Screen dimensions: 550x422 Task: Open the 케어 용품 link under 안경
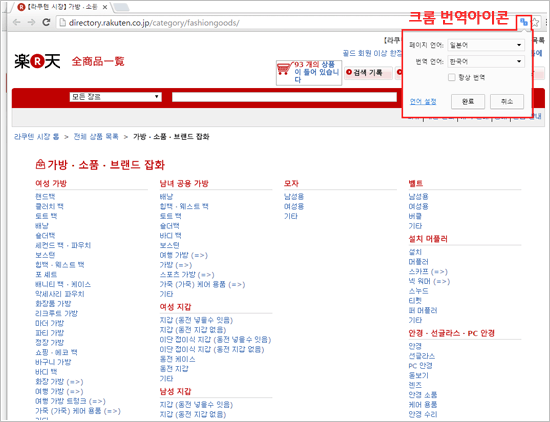click(x=423, y=404)
